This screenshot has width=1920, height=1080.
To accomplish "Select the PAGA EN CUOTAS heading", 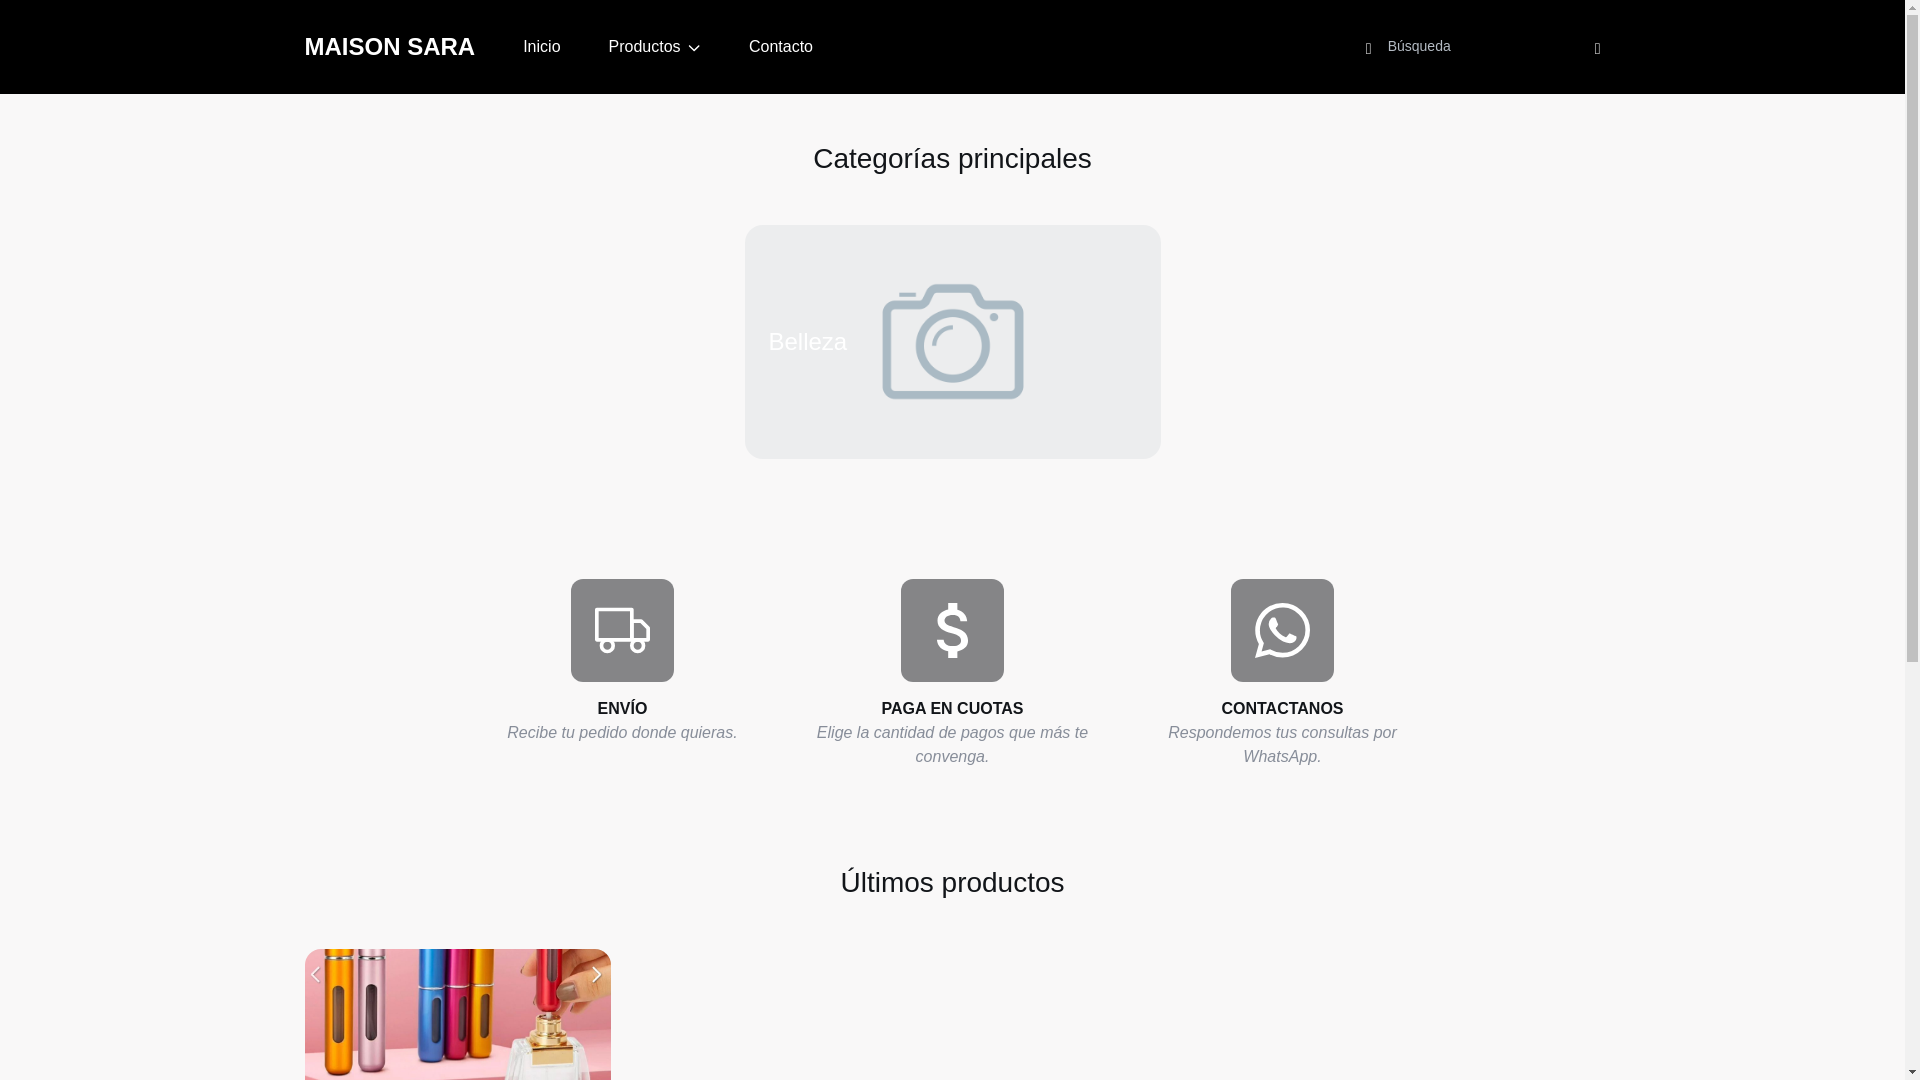I will click(952, 708).
